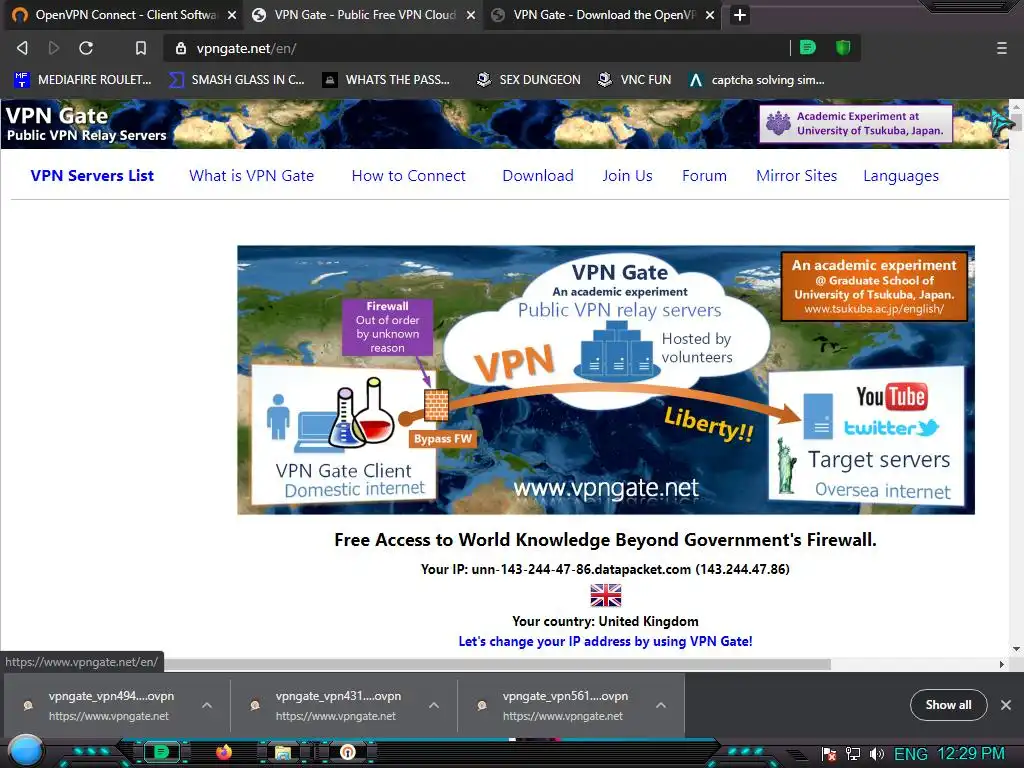Image resolution: width=1024 pixels, height=768 pixels.
Task: Open the Start orb menu
Action: 26,751
